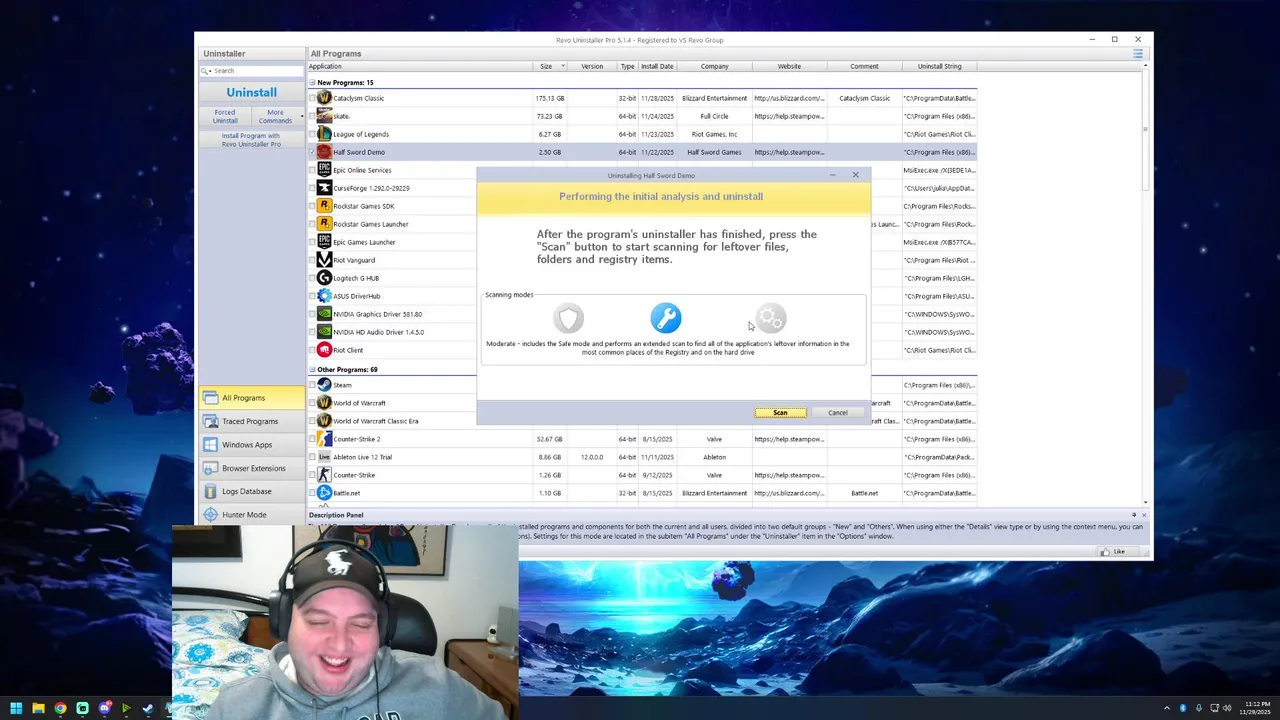The image size is (1280, 720).
Task: Switch to All Programs view
Action: pos(251,398)
